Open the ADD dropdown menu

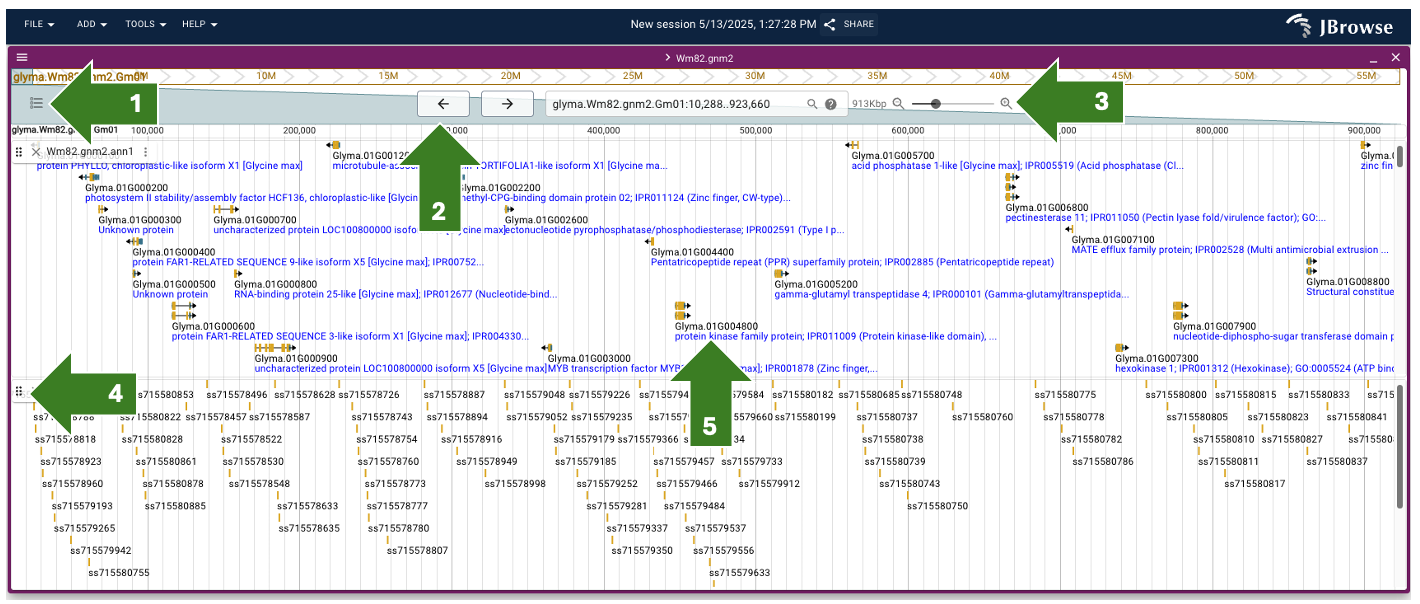(92, 24)
